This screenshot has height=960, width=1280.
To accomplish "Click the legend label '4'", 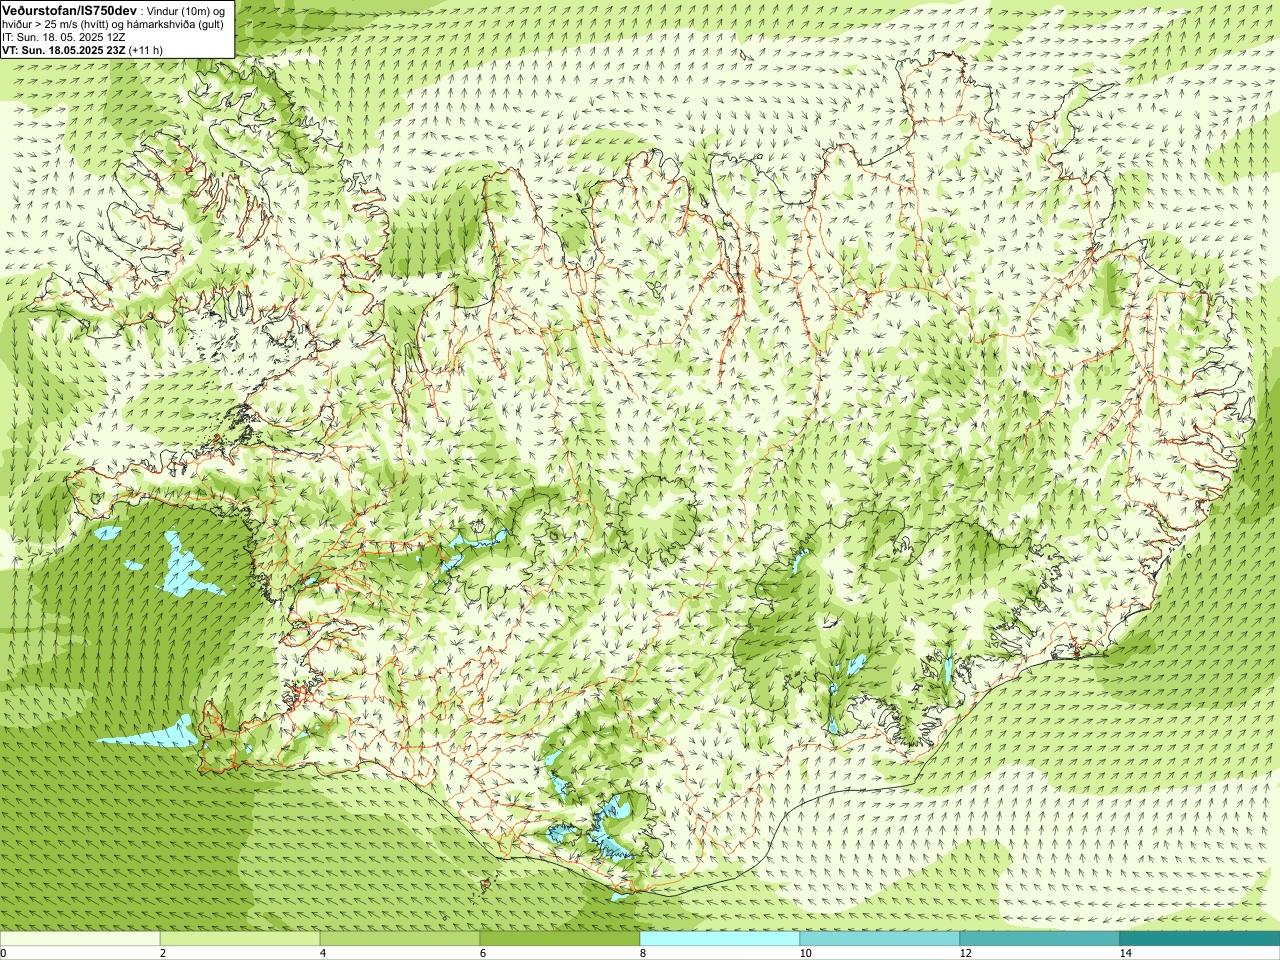I will click(322, 953).
